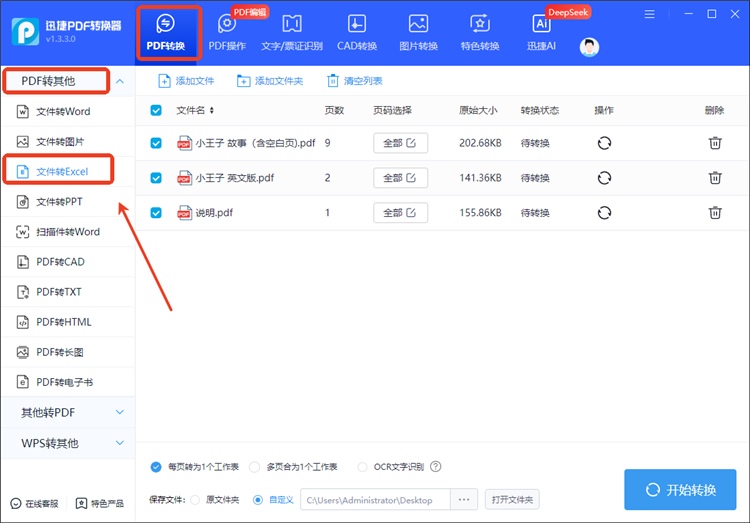Uncheck the 说明.pdf checkbox
The image size is (750, 523).
[156, 212]
